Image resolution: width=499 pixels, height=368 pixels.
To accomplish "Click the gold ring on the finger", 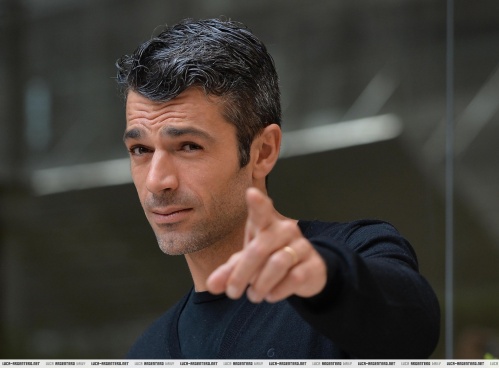I will click(291, 255).
